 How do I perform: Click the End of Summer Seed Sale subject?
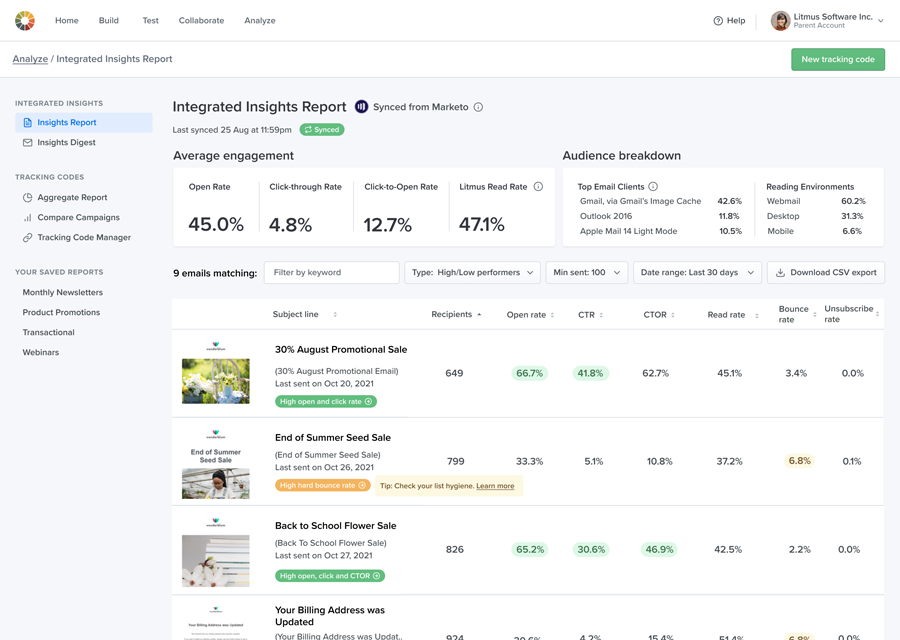click(x=333, y=437)
